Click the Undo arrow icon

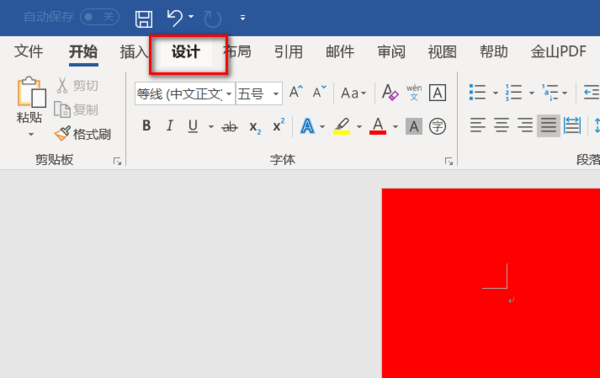click(175, 18)
